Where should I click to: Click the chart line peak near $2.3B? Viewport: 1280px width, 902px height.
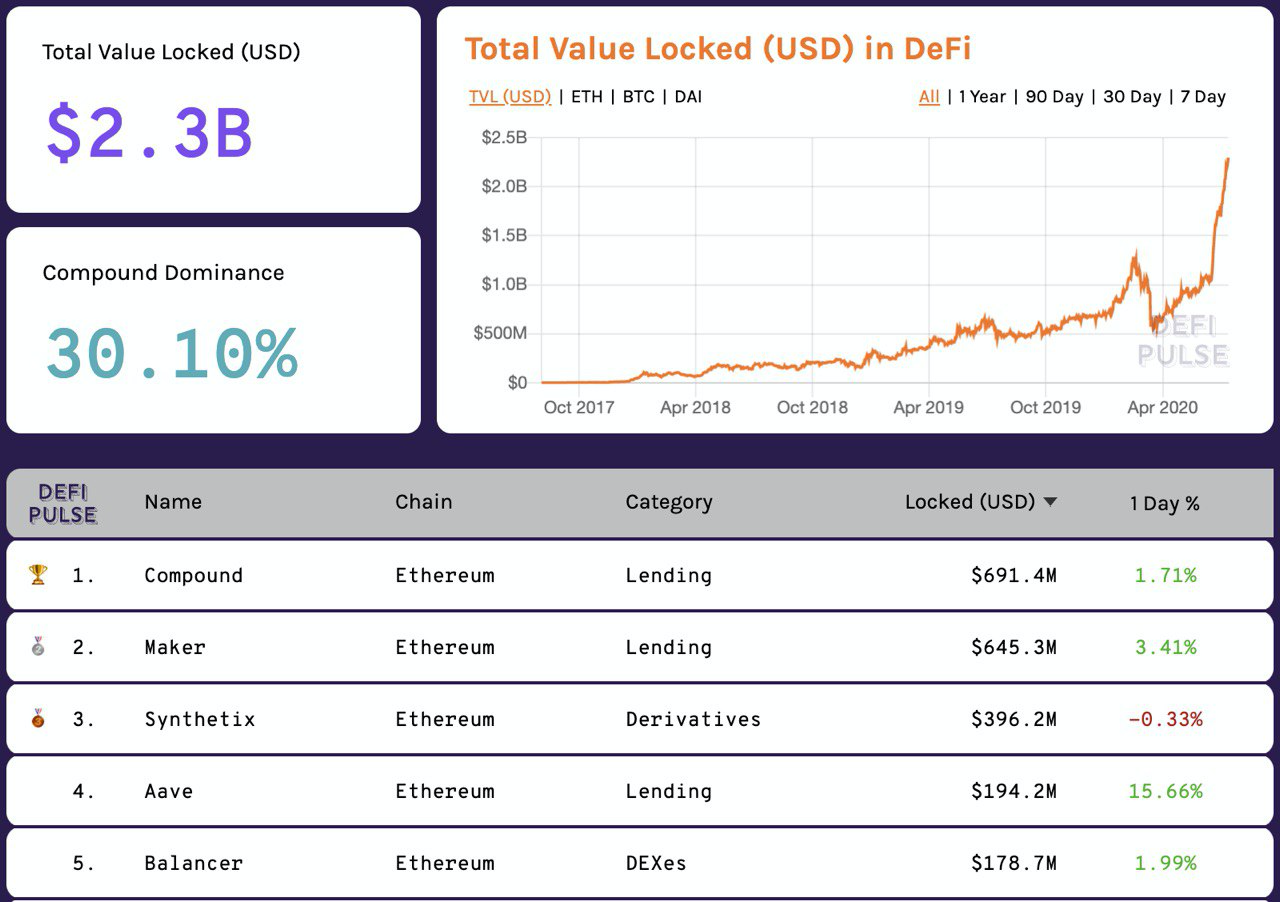click(1227, 160)
